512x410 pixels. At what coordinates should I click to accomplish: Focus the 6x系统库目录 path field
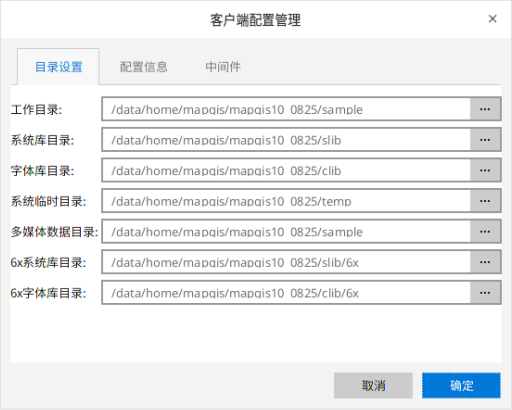[x=286, y=262]
